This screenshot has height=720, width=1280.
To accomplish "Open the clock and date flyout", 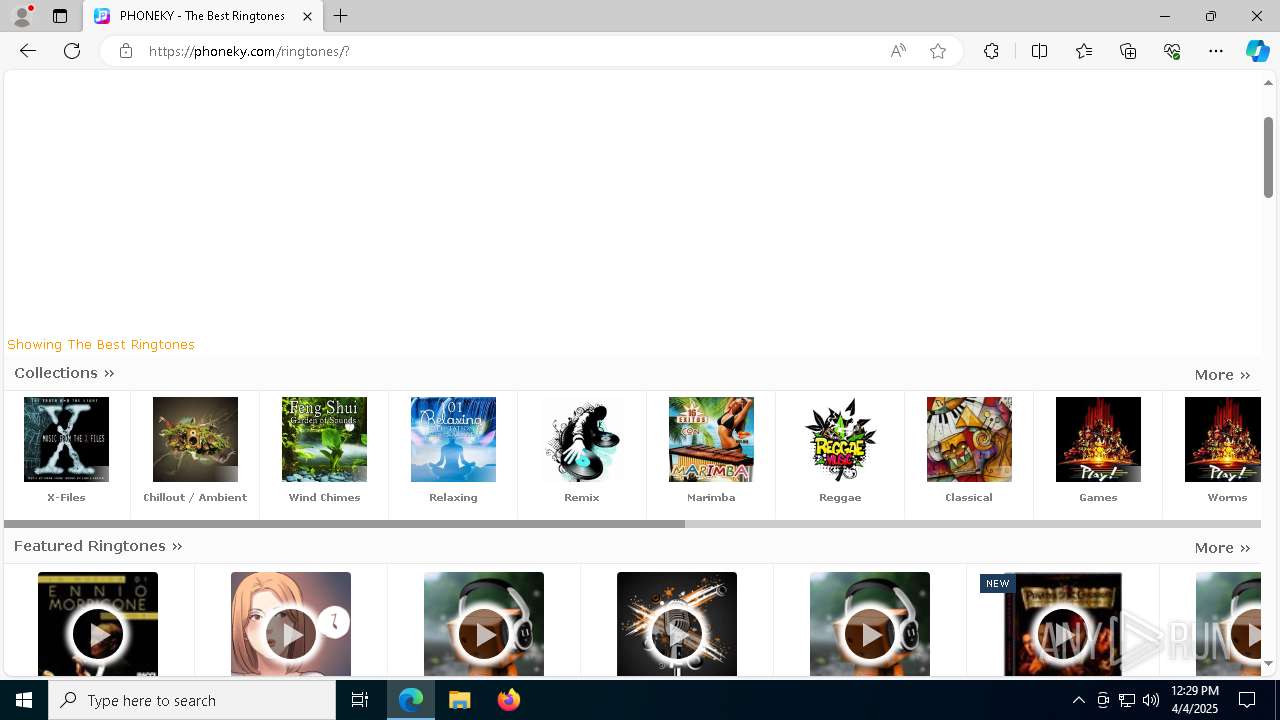I will pyautogui.click(x=1194, y=700).
